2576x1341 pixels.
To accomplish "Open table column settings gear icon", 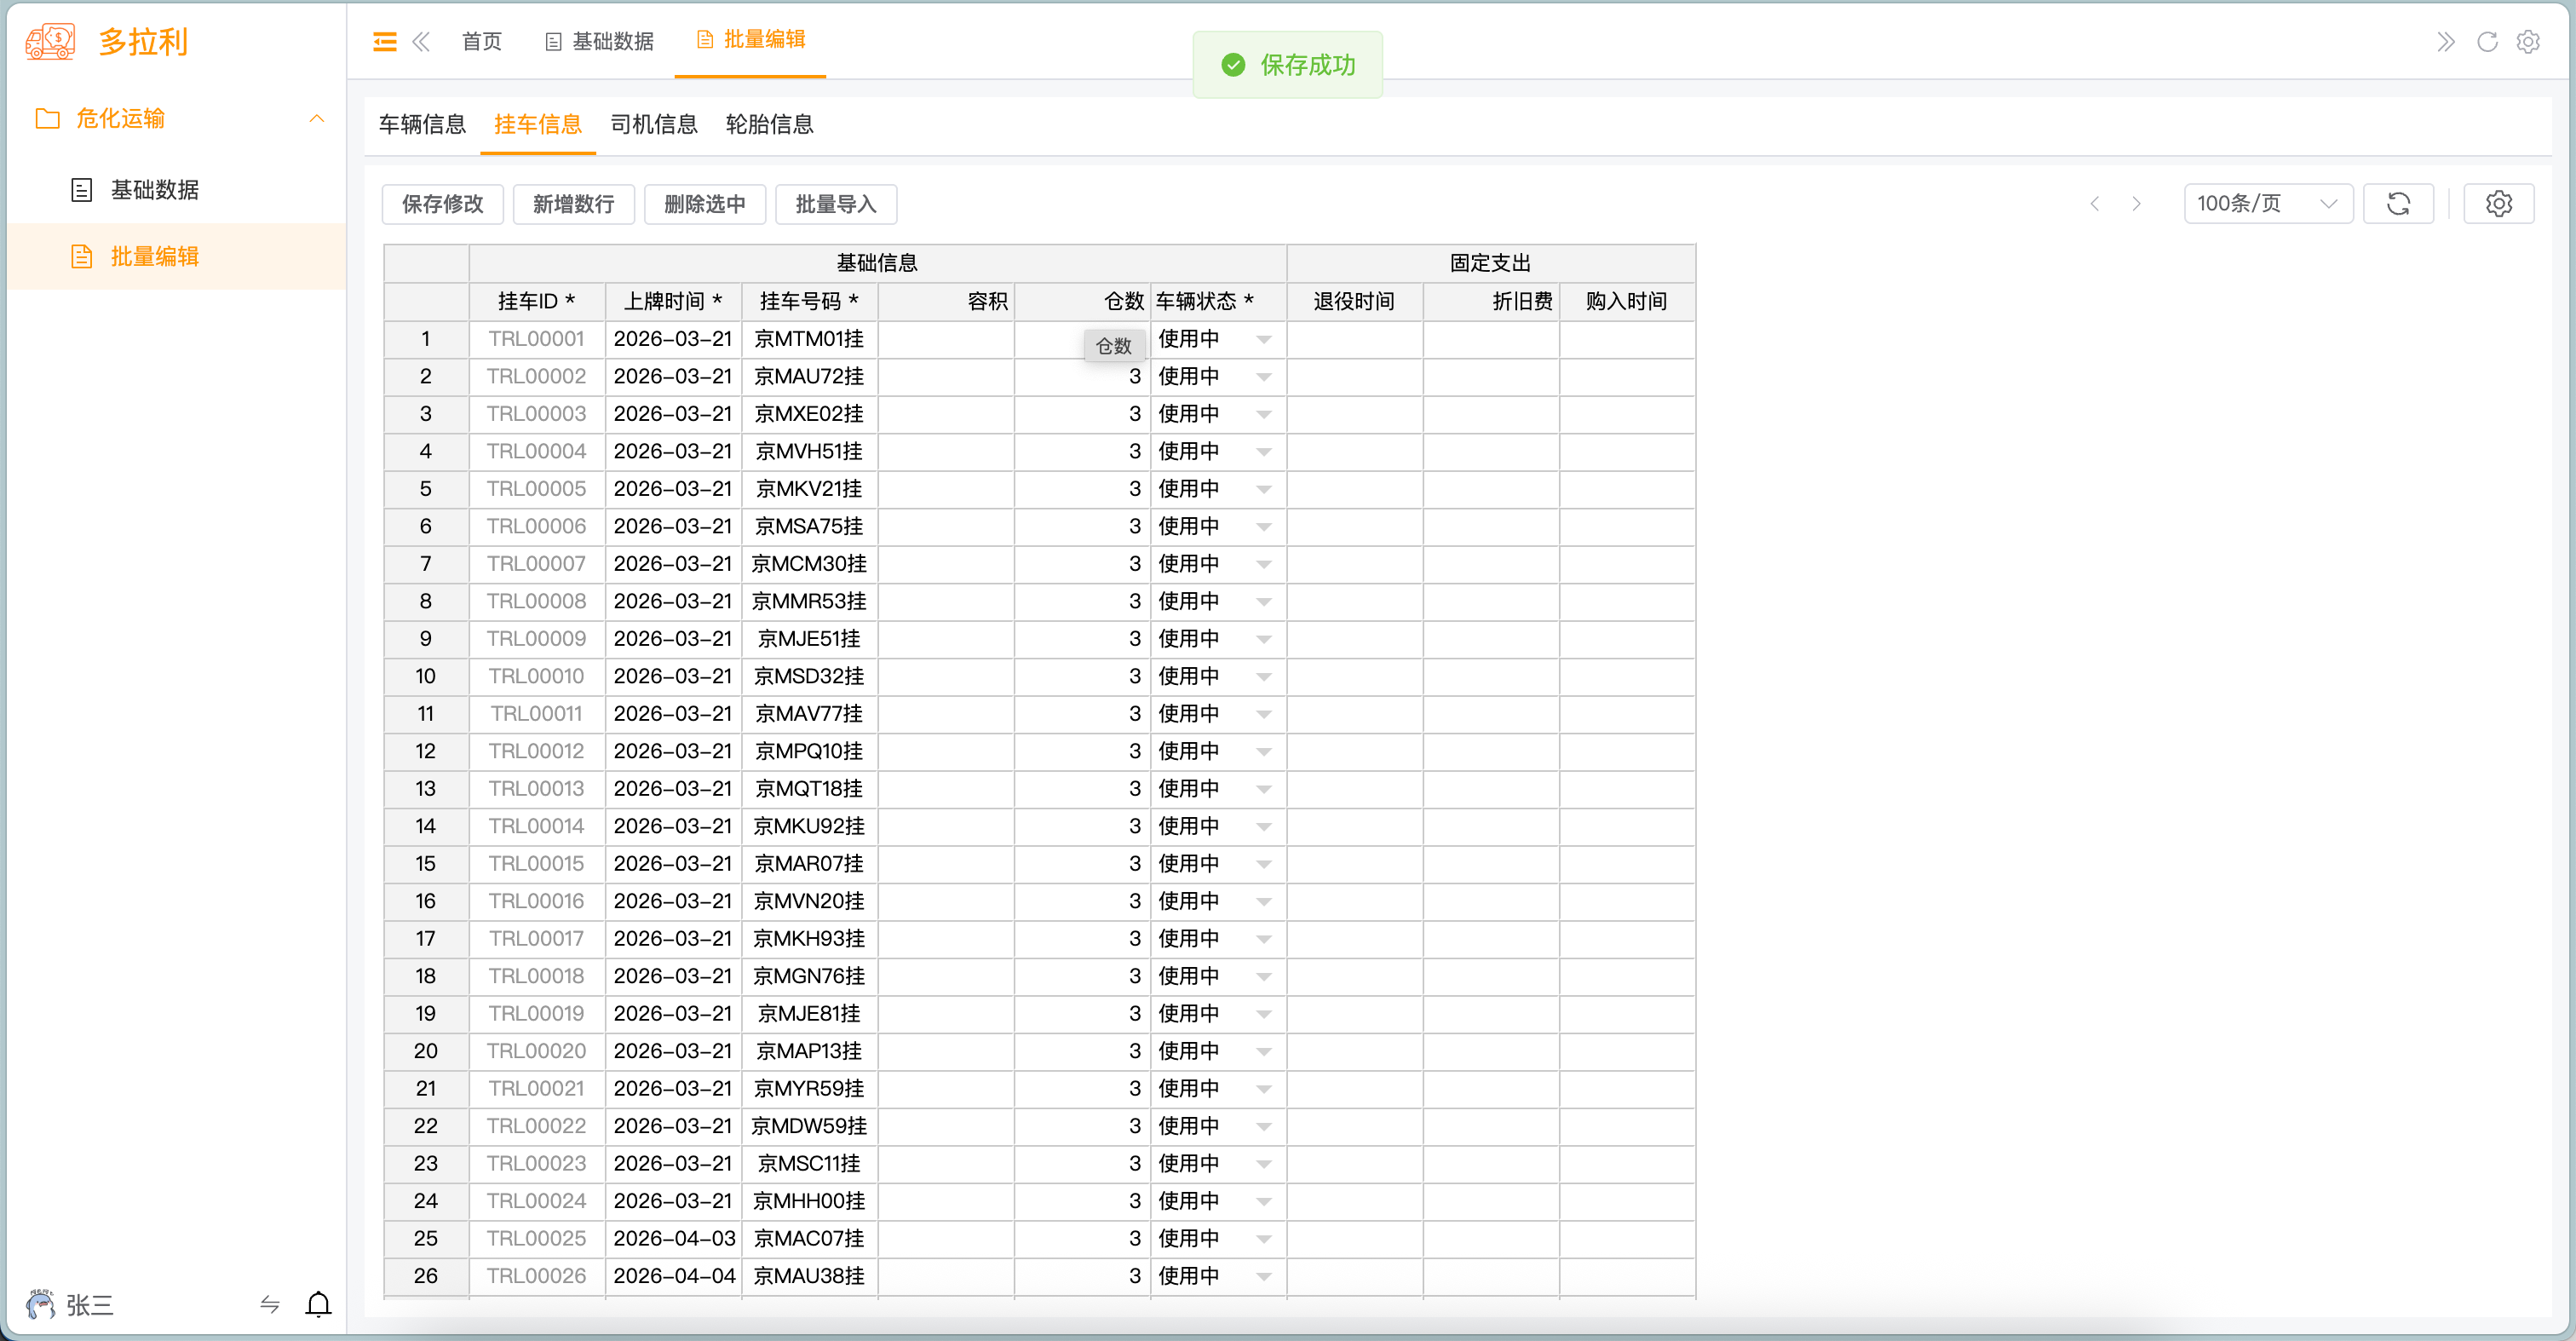I will [2499, 204].
